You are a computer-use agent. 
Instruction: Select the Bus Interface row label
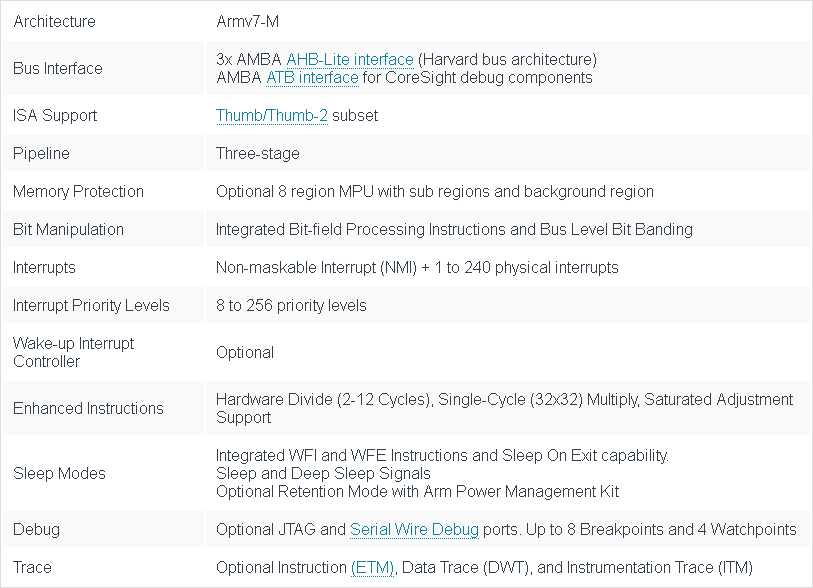point(58,68)
